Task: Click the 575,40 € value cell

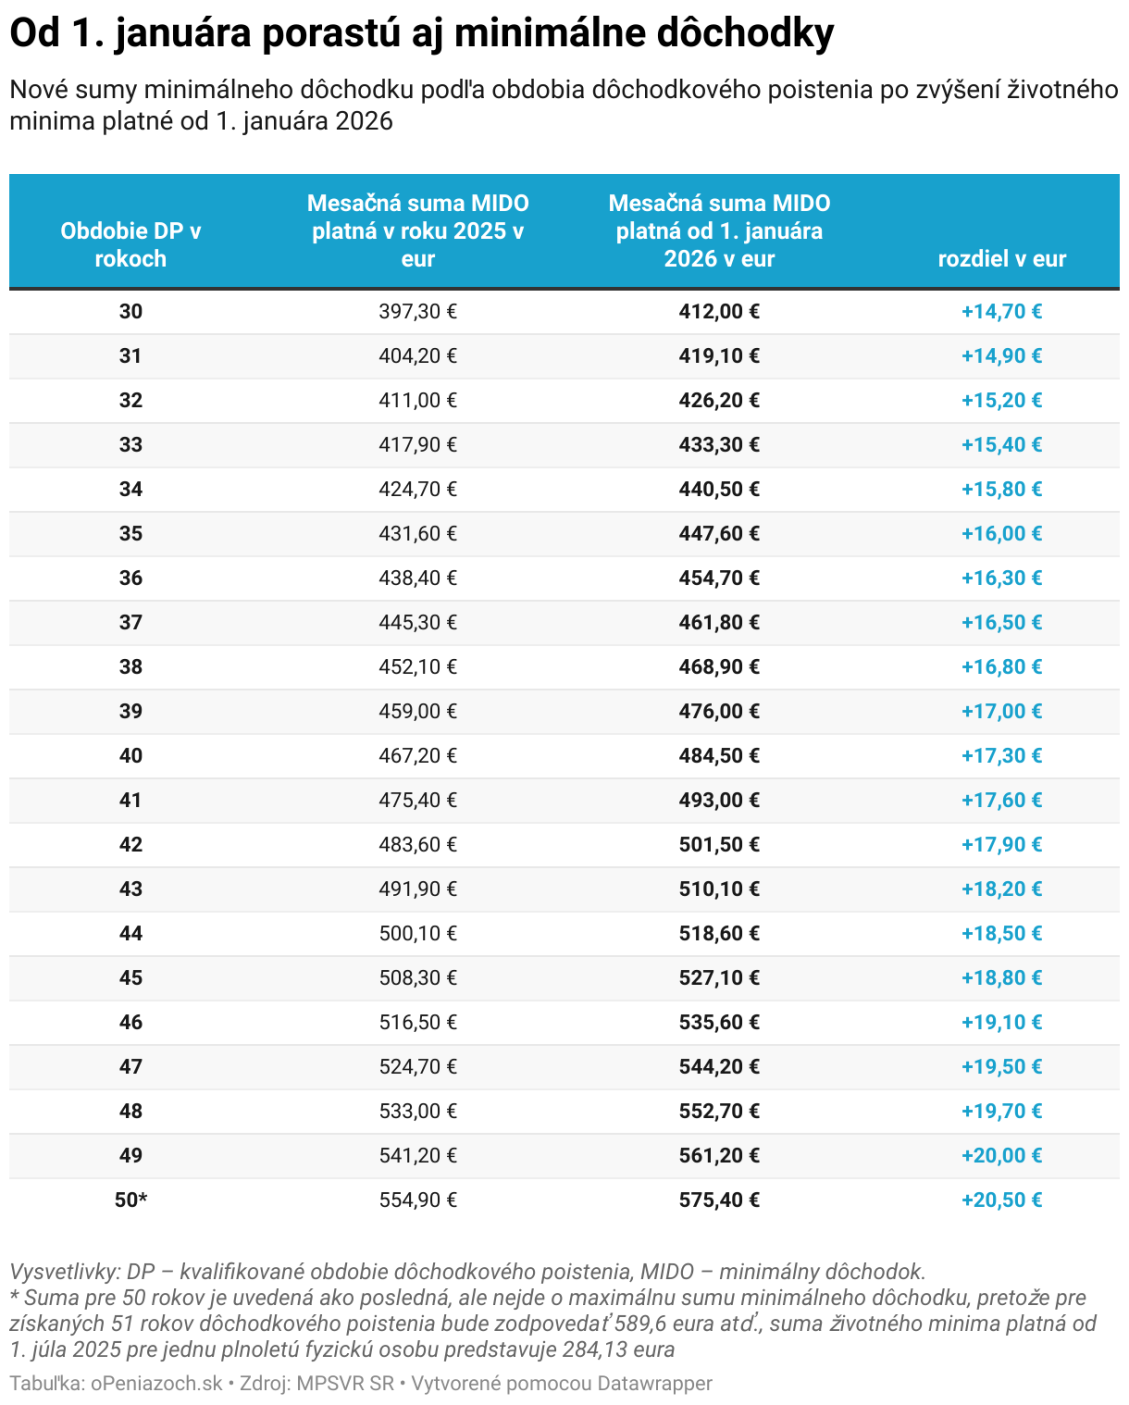Action: pos(719,1200)
